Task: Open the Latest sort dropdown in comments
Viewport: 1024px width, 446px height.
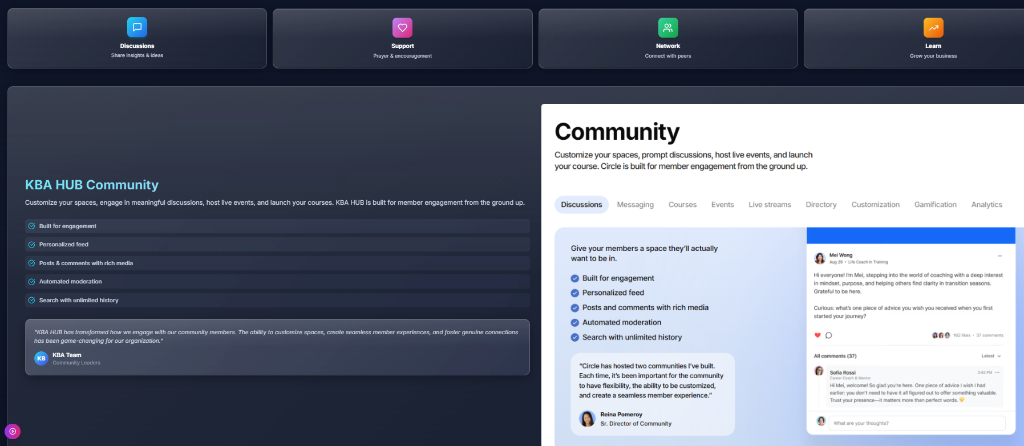Action: [991, 356]
